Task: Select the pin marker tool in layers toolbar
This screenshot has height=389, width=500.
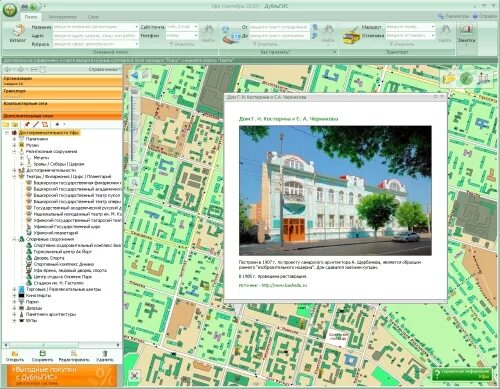Action: pyautogui.click(x=27, y=124)
